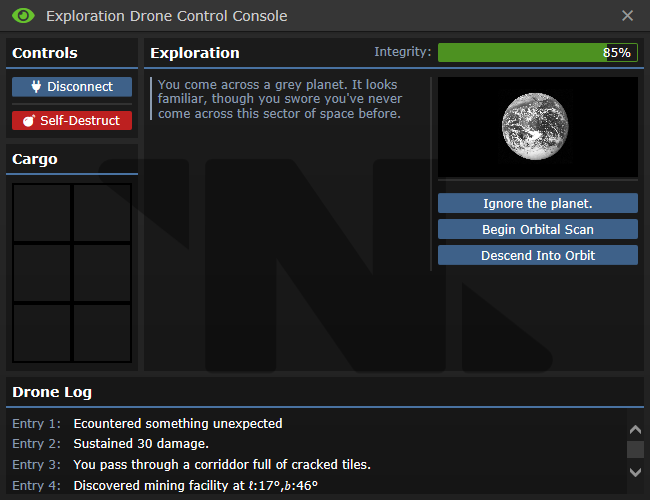
Task: Select the top-left cargo slot
Action: [x=42, y=213]
